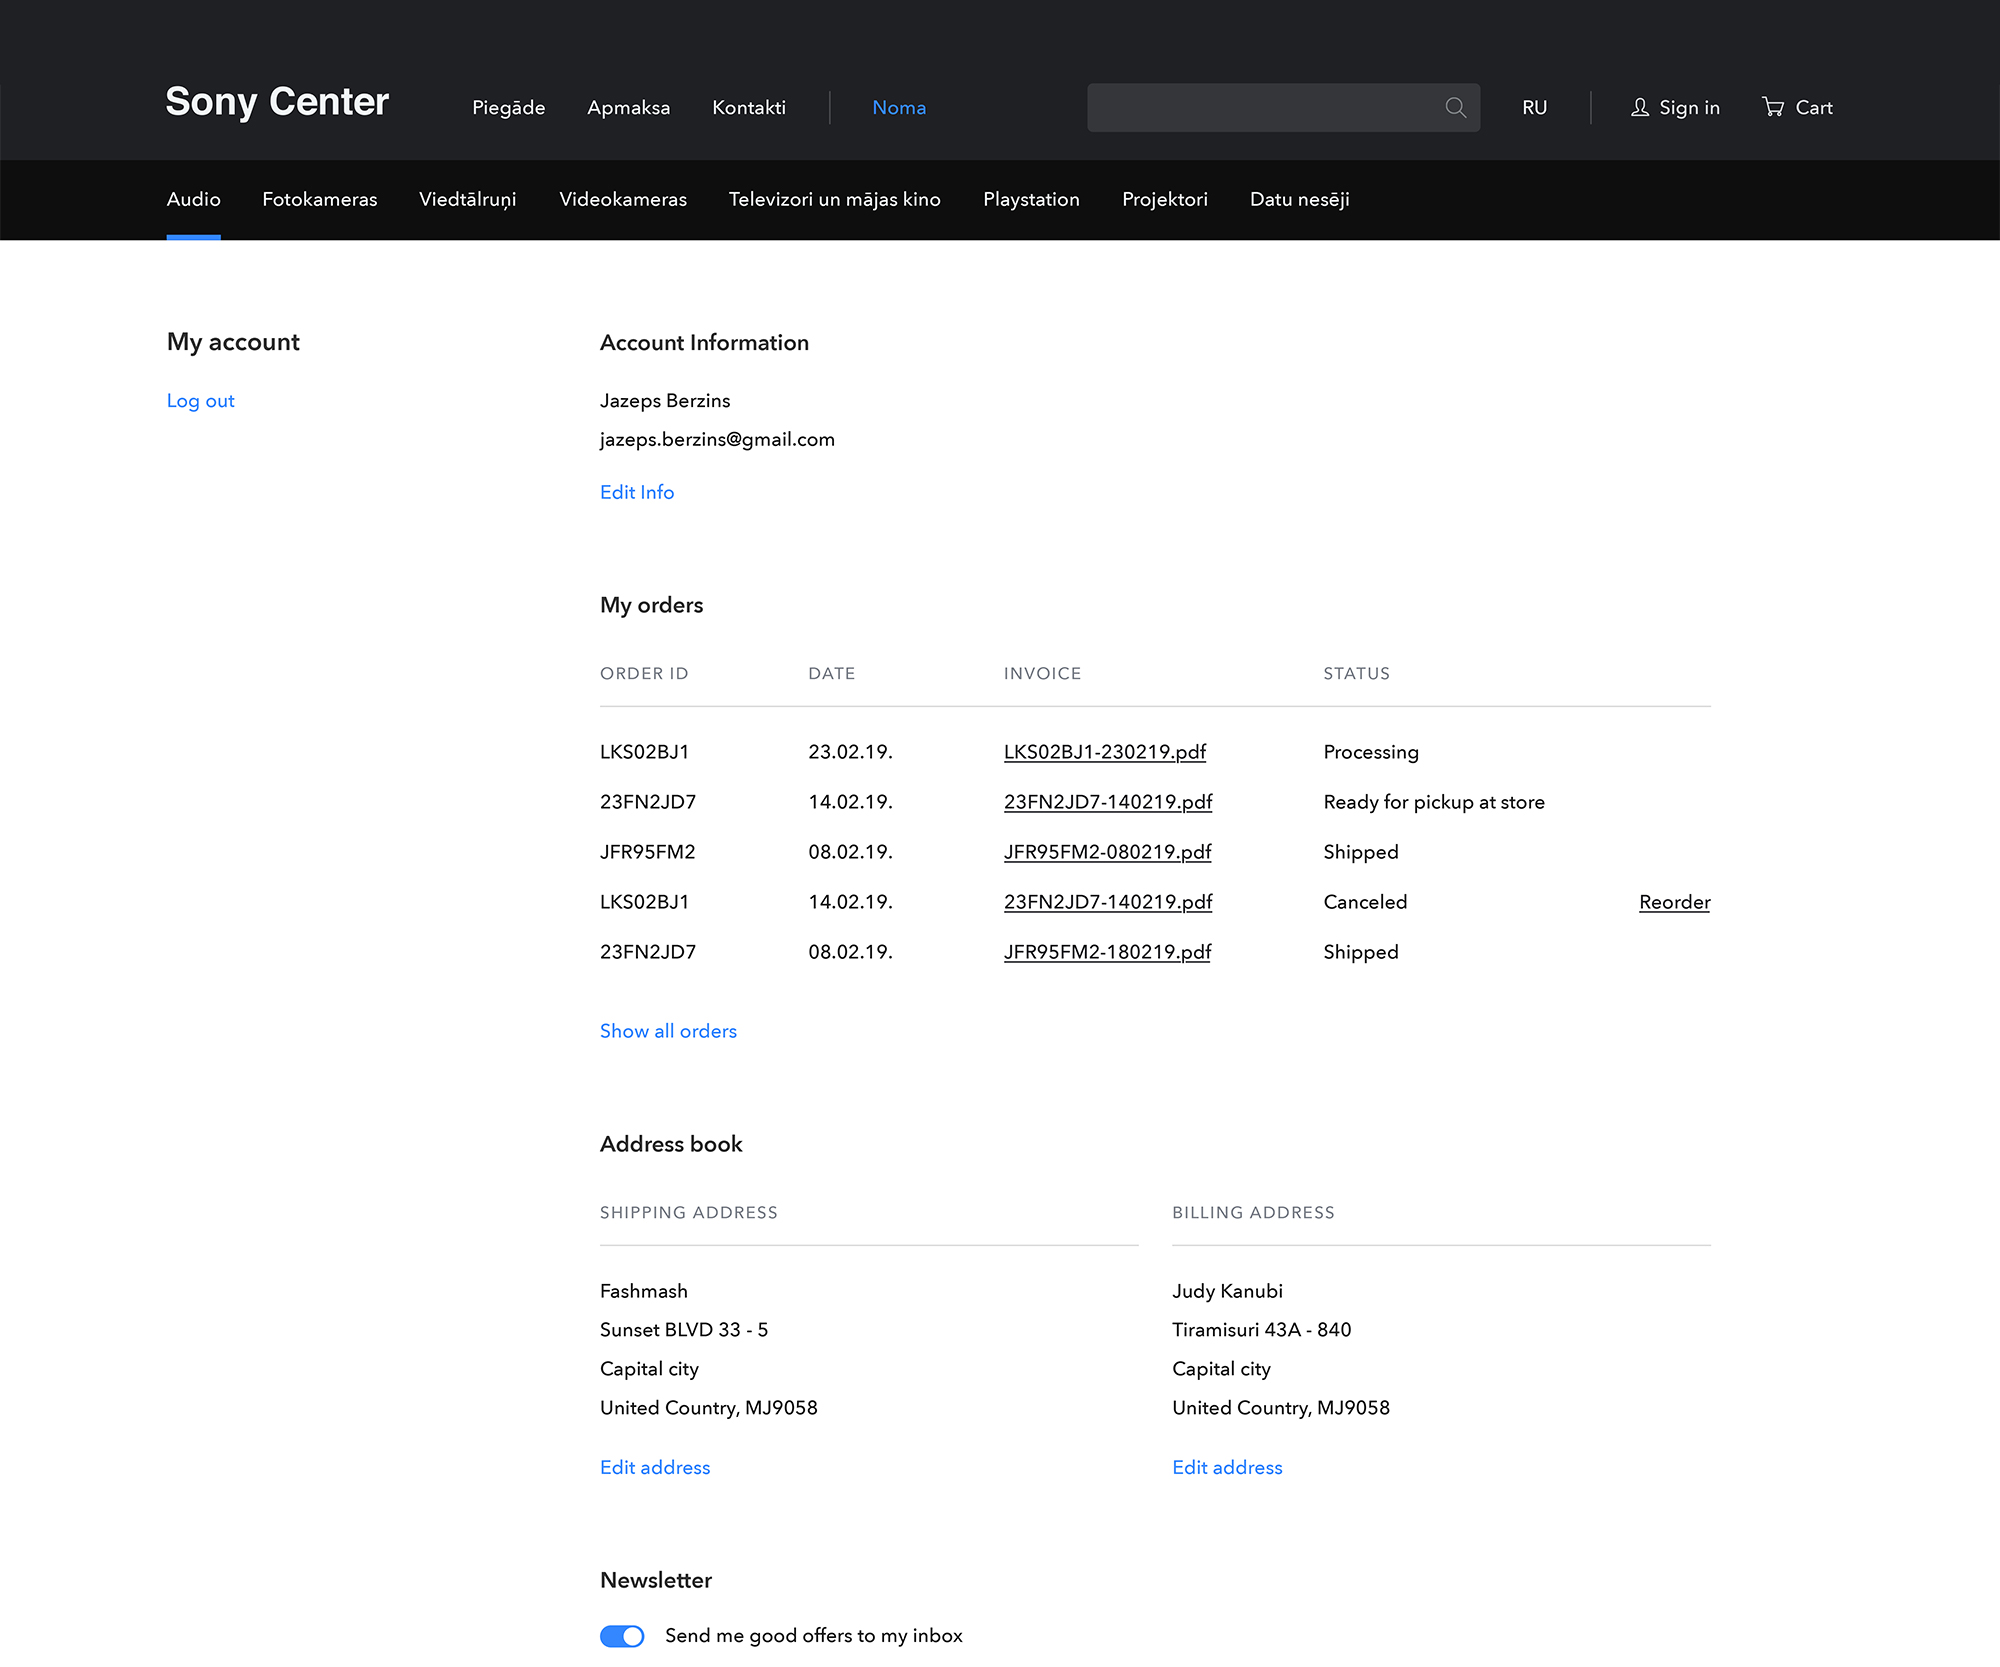Click the Log out link
The image size is (2000, 1667).
[201, 401]
